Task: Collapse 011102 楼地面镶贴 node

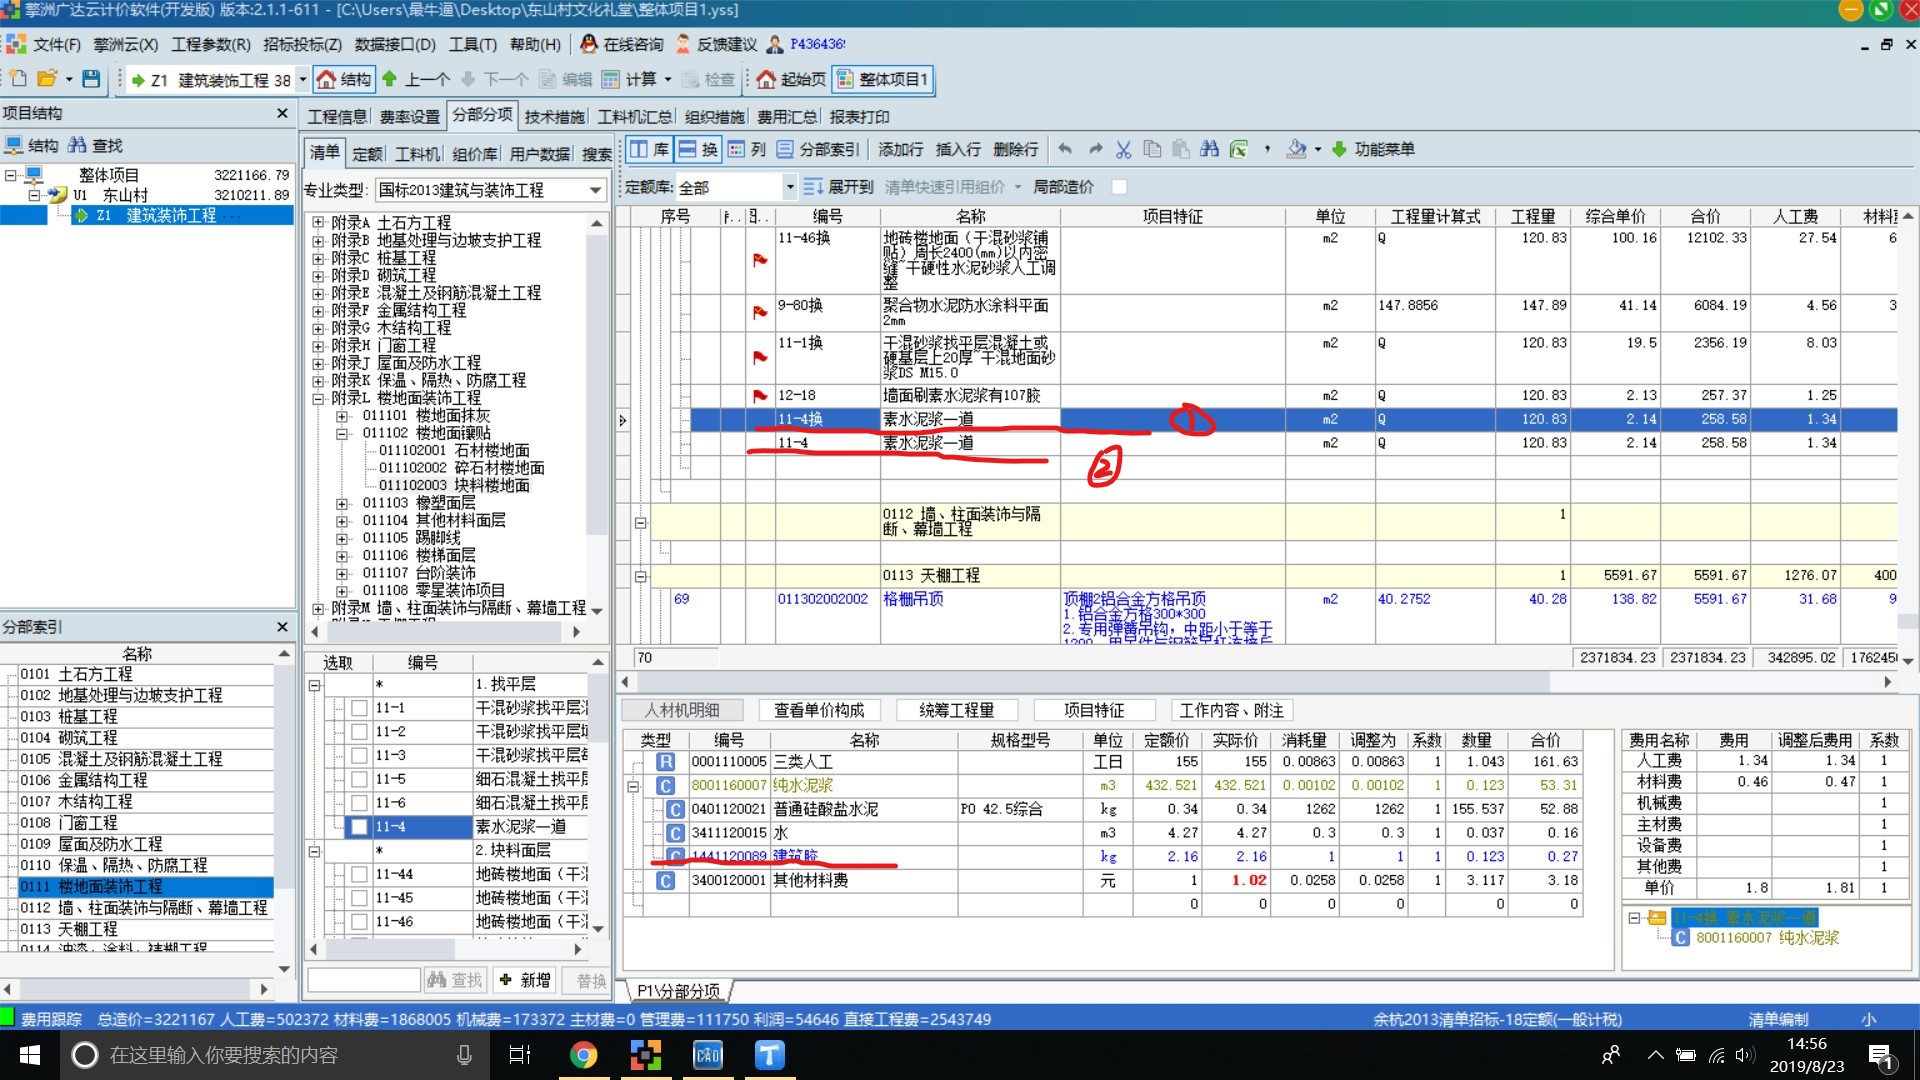Action: point(342,433)
